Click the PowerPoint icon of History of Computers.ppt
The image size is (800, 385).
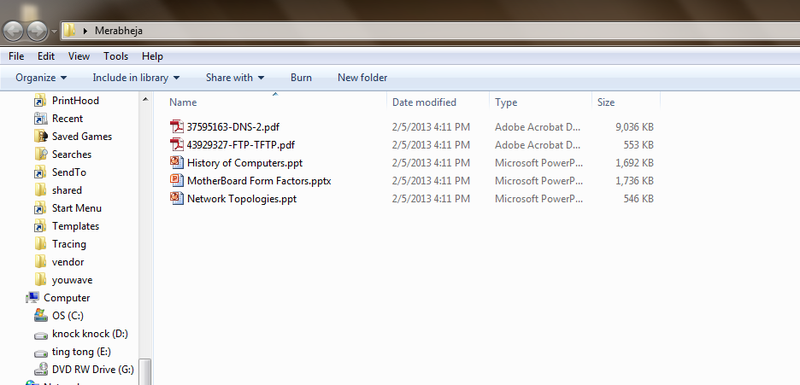coord(177,162)
